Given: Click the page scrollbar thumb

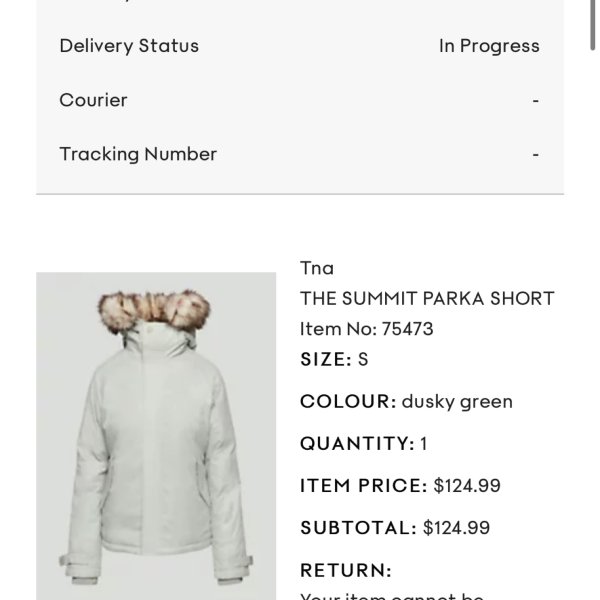Looking at the screenshot, I should click(592, 24).
